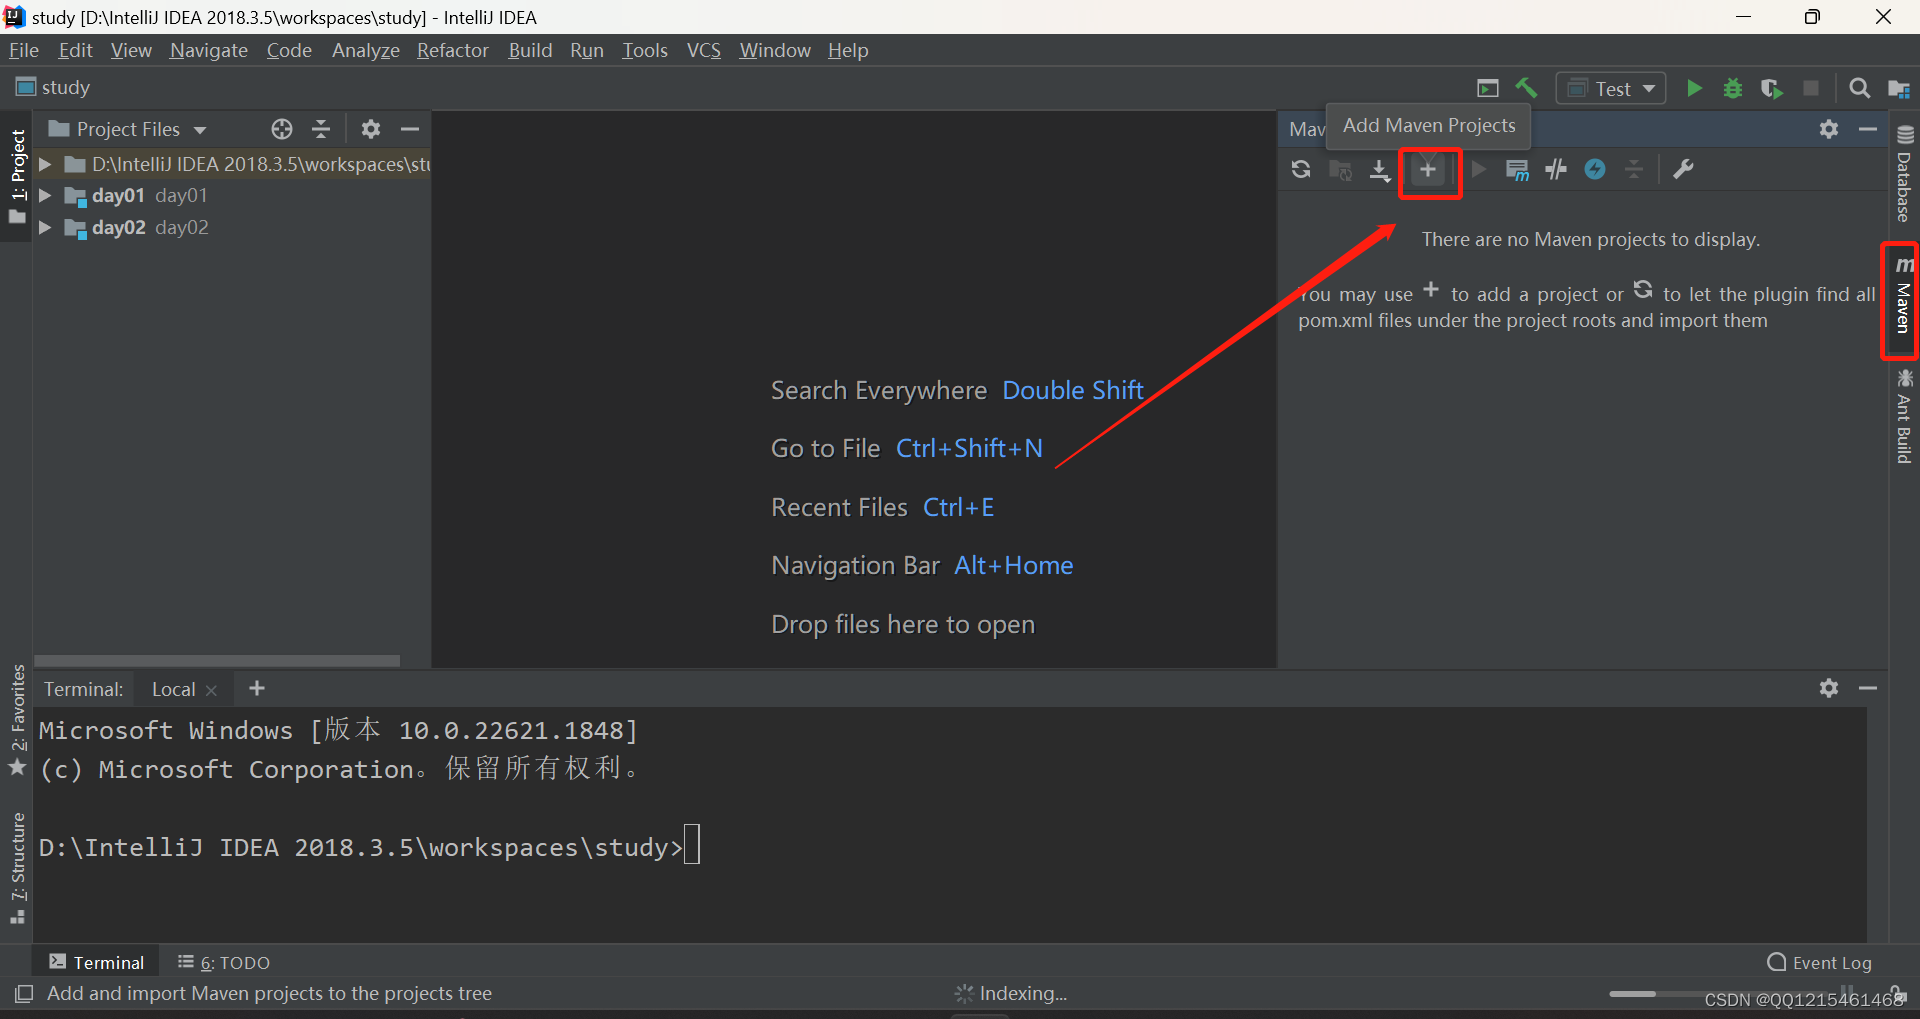Screen dimensions: 1920x1019
Task: Open the 6: TODO tool tab
Action: 224,962
